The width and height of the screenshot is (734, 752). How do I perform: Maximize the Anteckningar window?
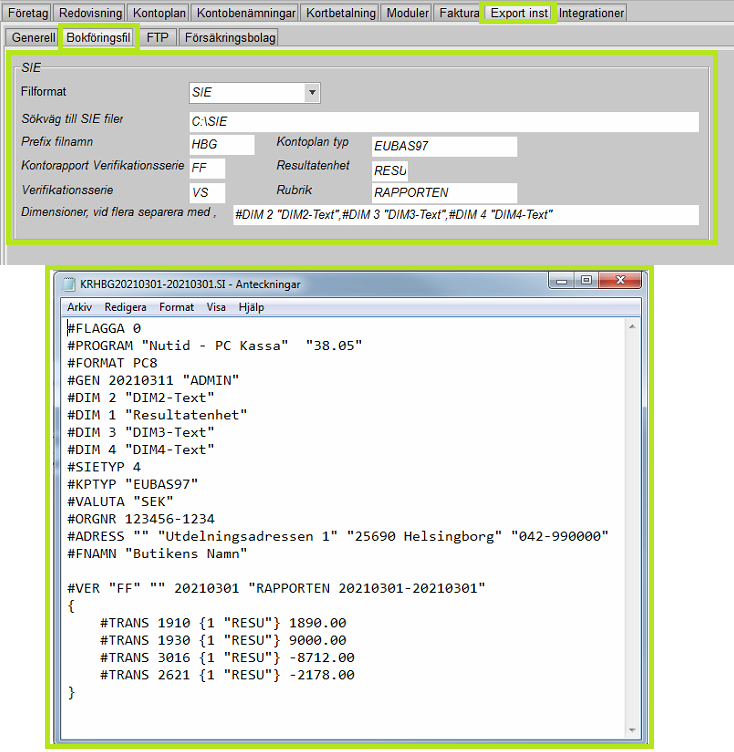coord(586,282)
